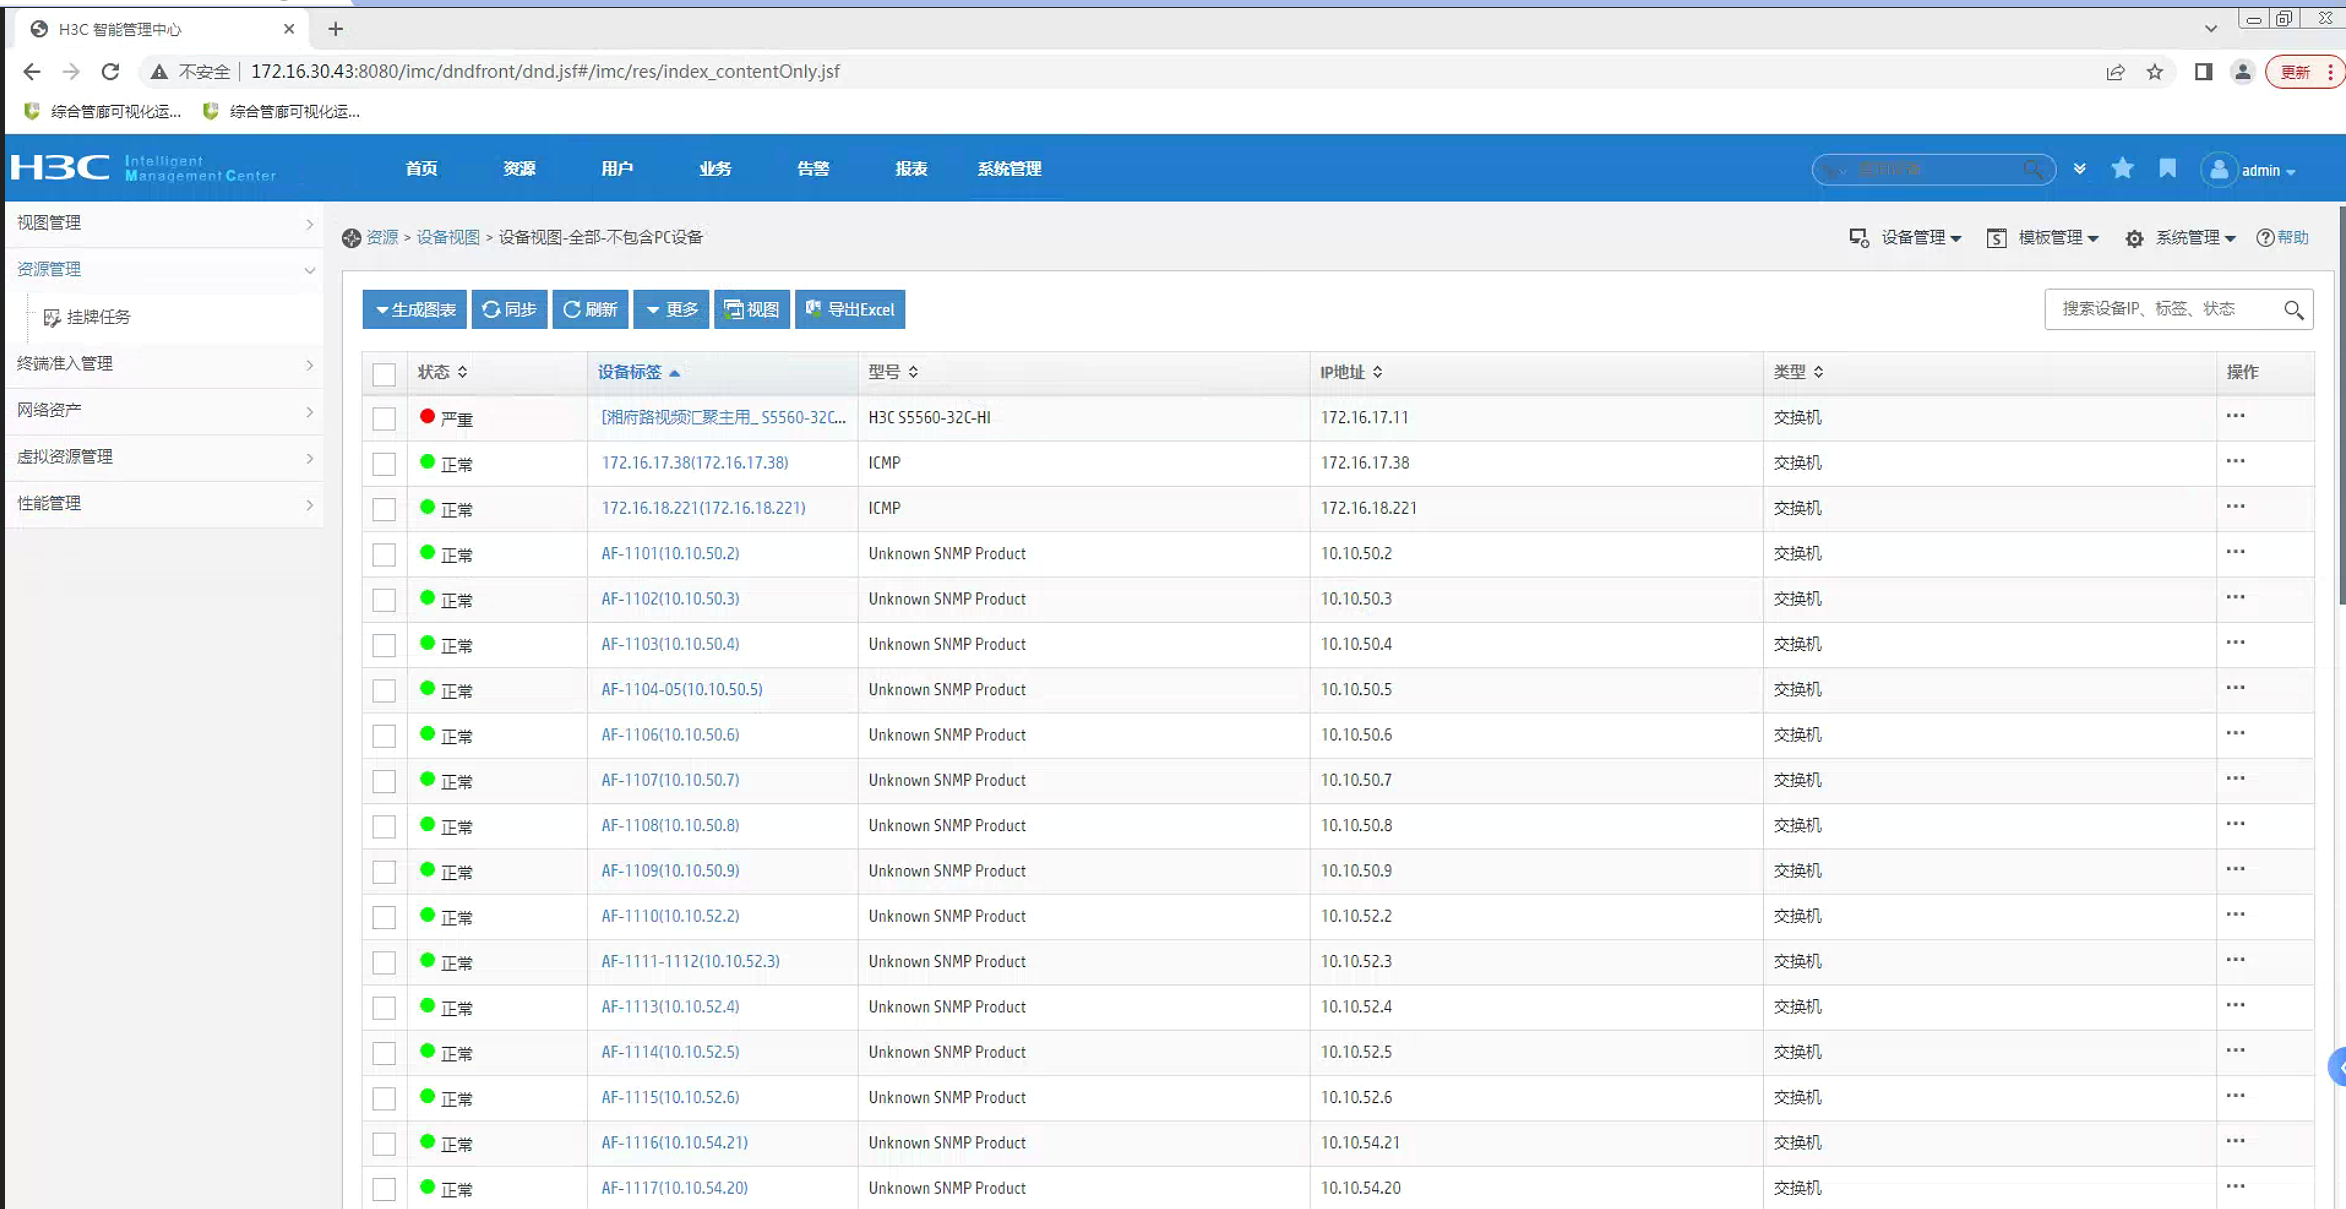Click the search magnifier in device search box
Screen dimensions: 2346x1209
2293,310
